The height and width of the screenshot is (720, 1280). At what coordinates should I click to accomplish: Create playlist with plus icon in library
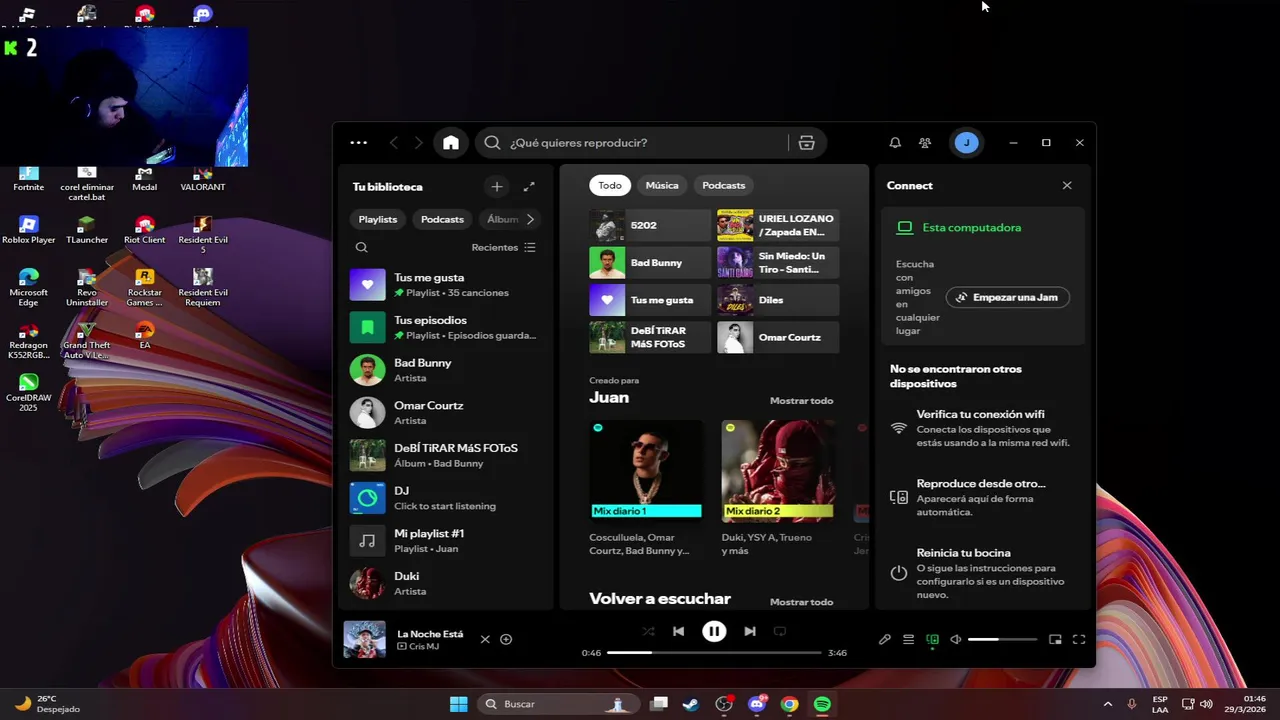[x=497, y=187]
